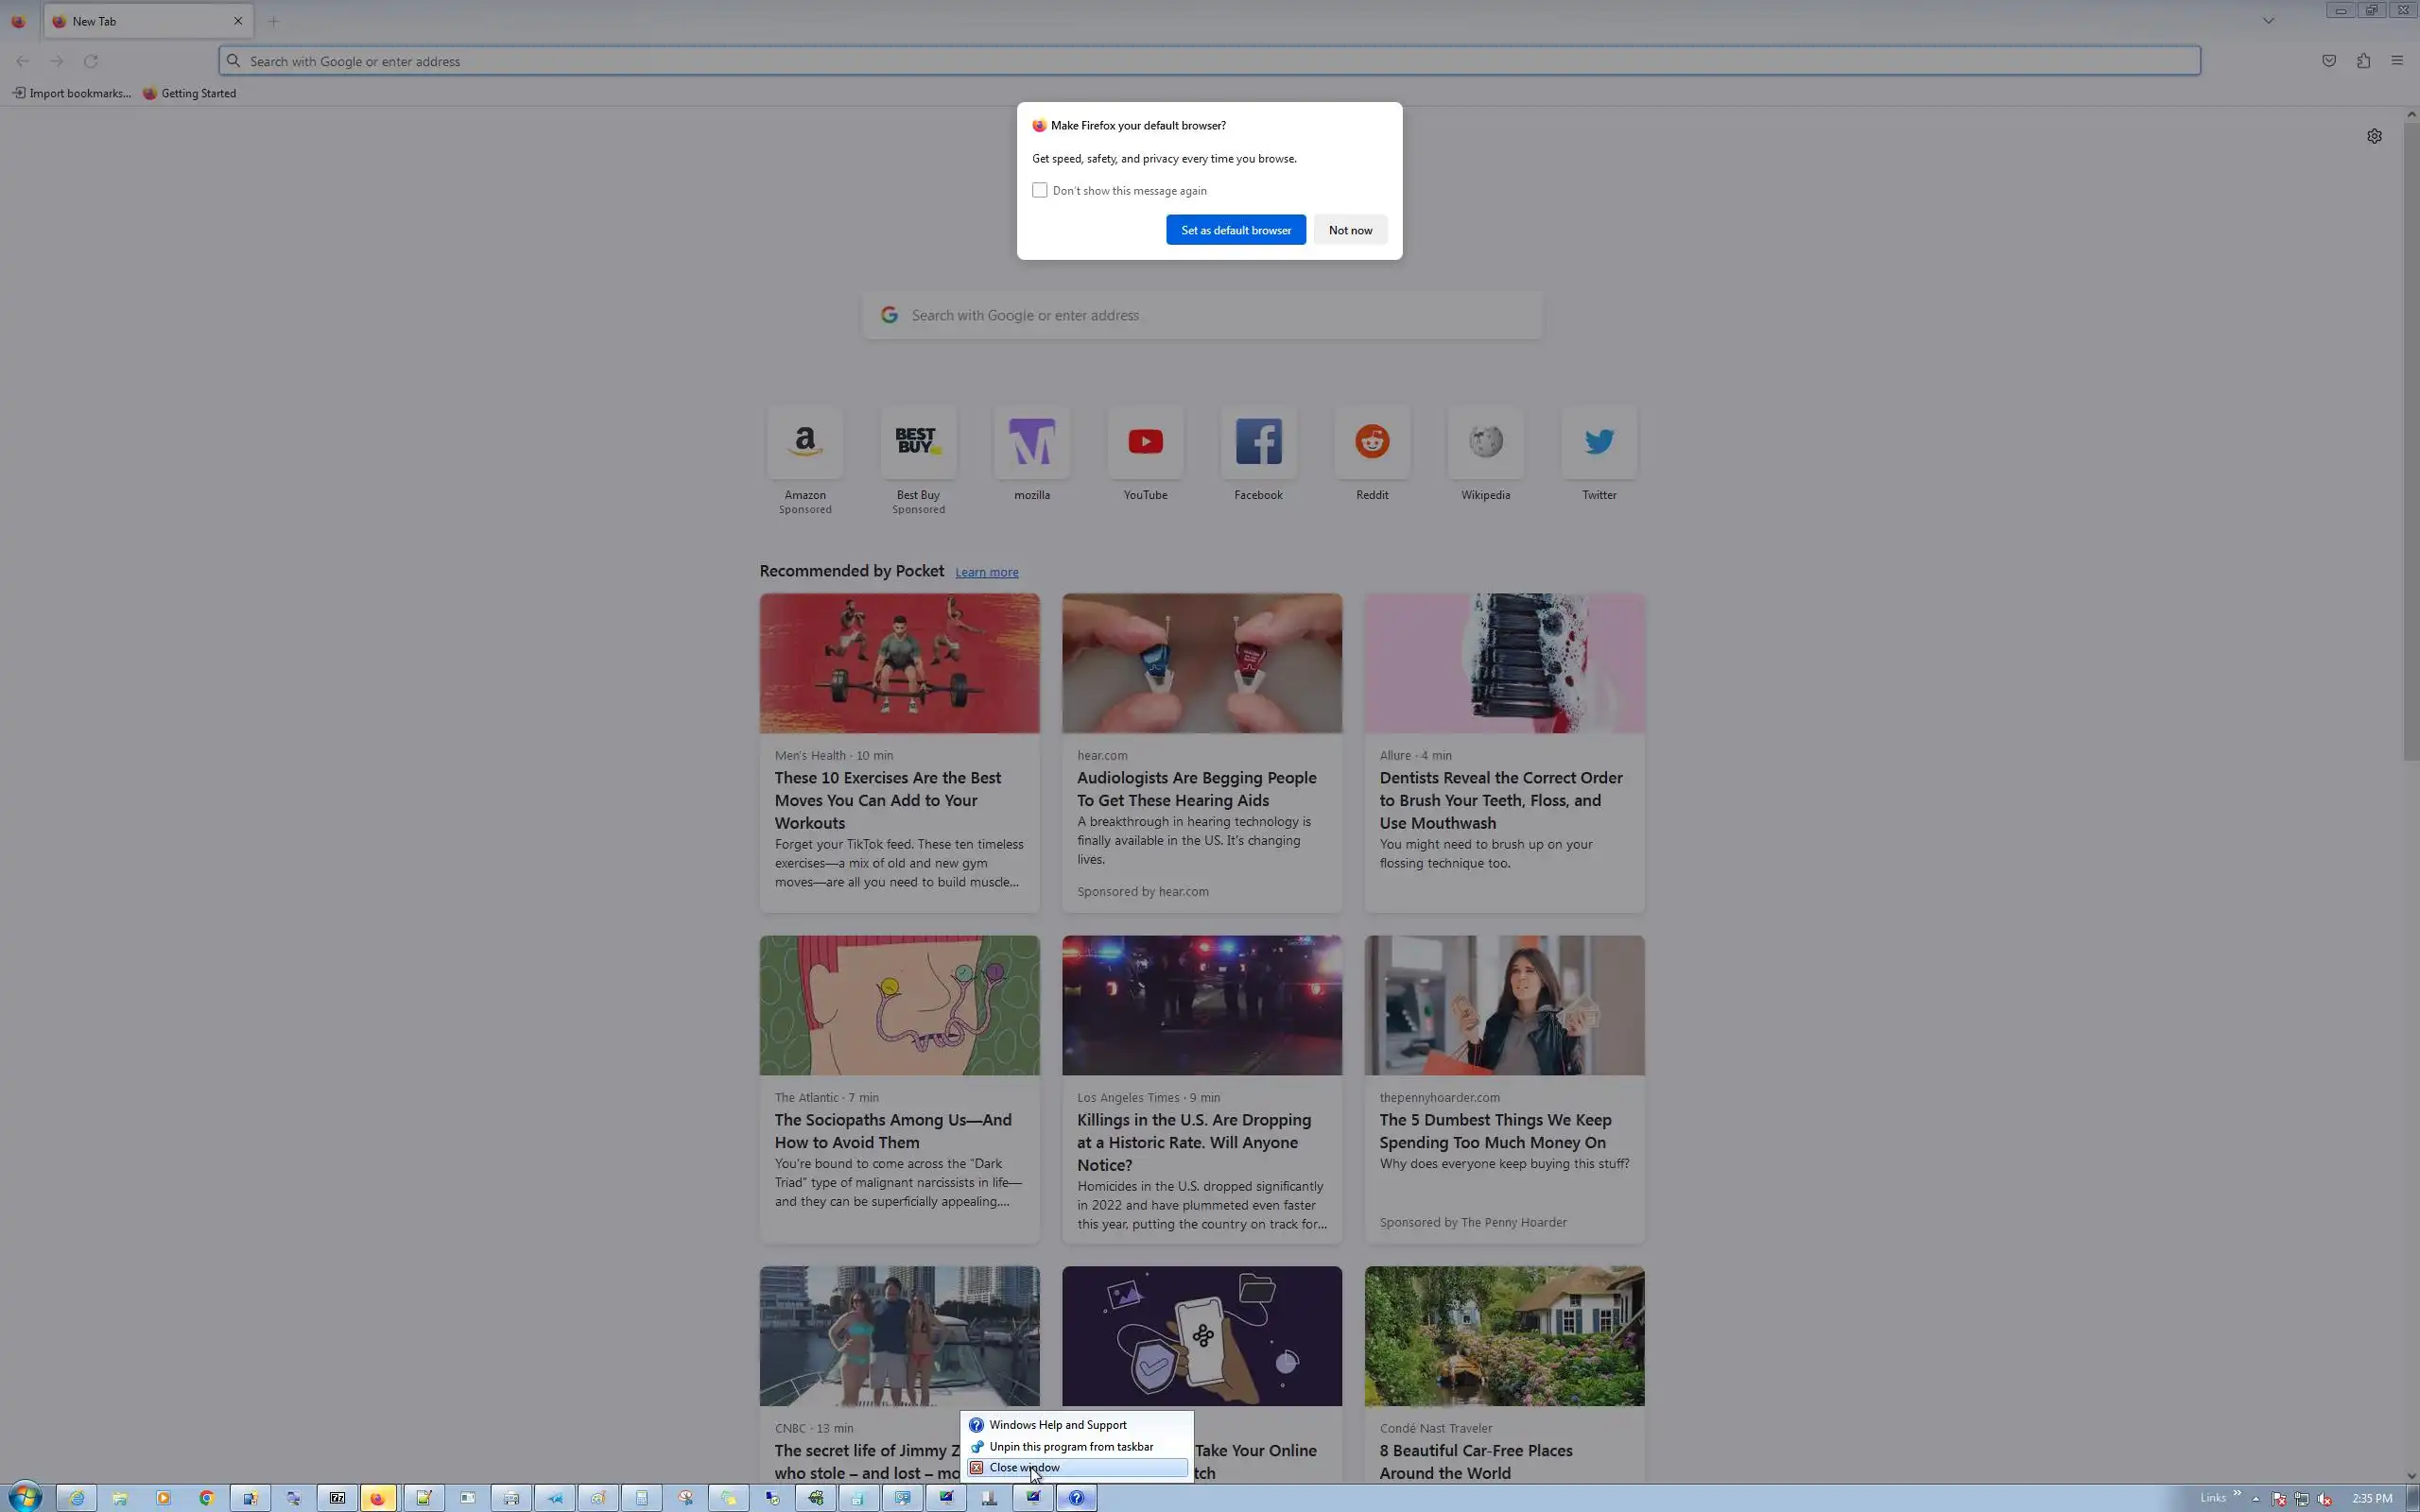2420x1512 pixels.
Task: Open 7-Zip from the taskbar
Action: pos(337,1498)
